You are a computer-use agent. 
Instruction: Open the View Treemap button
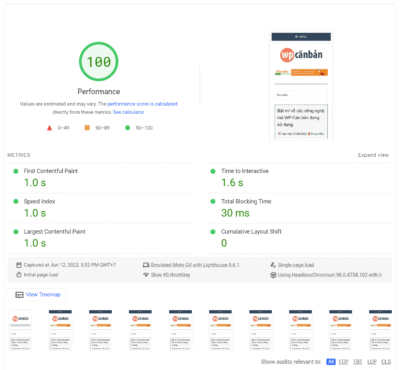pyautogui.click(x=37, y=295)
